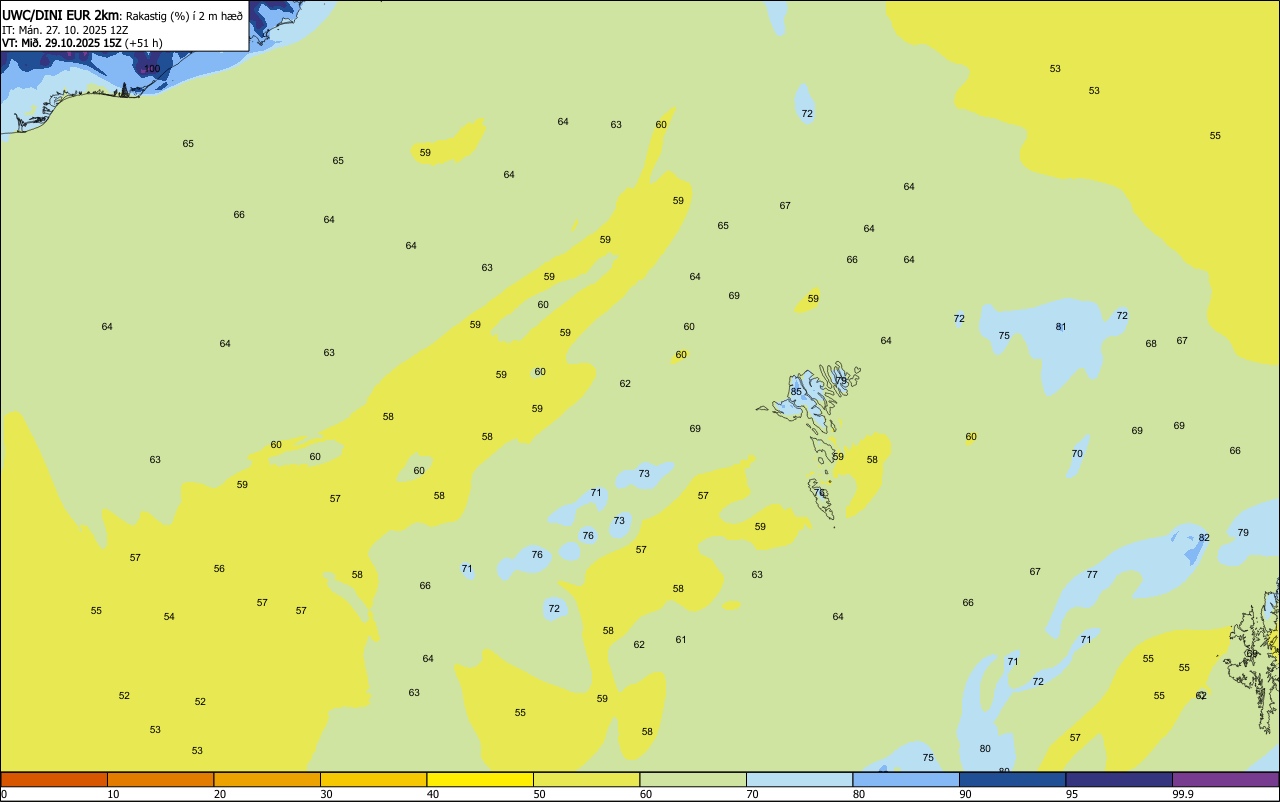Click the map title 'UWC/DINI EUR 2km'
The height and width of the screenshot is (802, 1280).
point(61,15)
